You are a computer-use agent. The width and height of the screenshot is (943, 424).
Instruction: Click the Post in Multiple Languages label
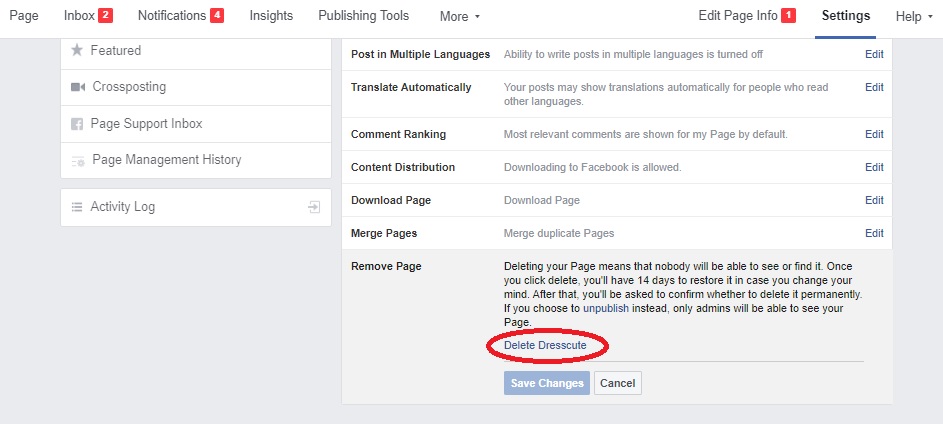click(x=420, y=54)
